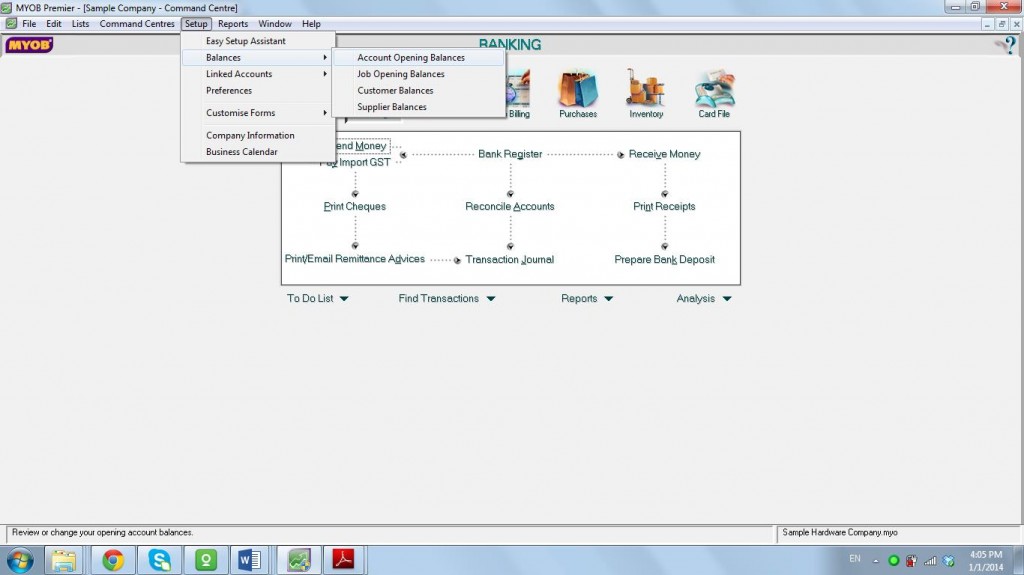The image size is (1024, 575).
Task: Open the Inventory command centre icon
Action: pyautogui.click(x=646, y=93)
